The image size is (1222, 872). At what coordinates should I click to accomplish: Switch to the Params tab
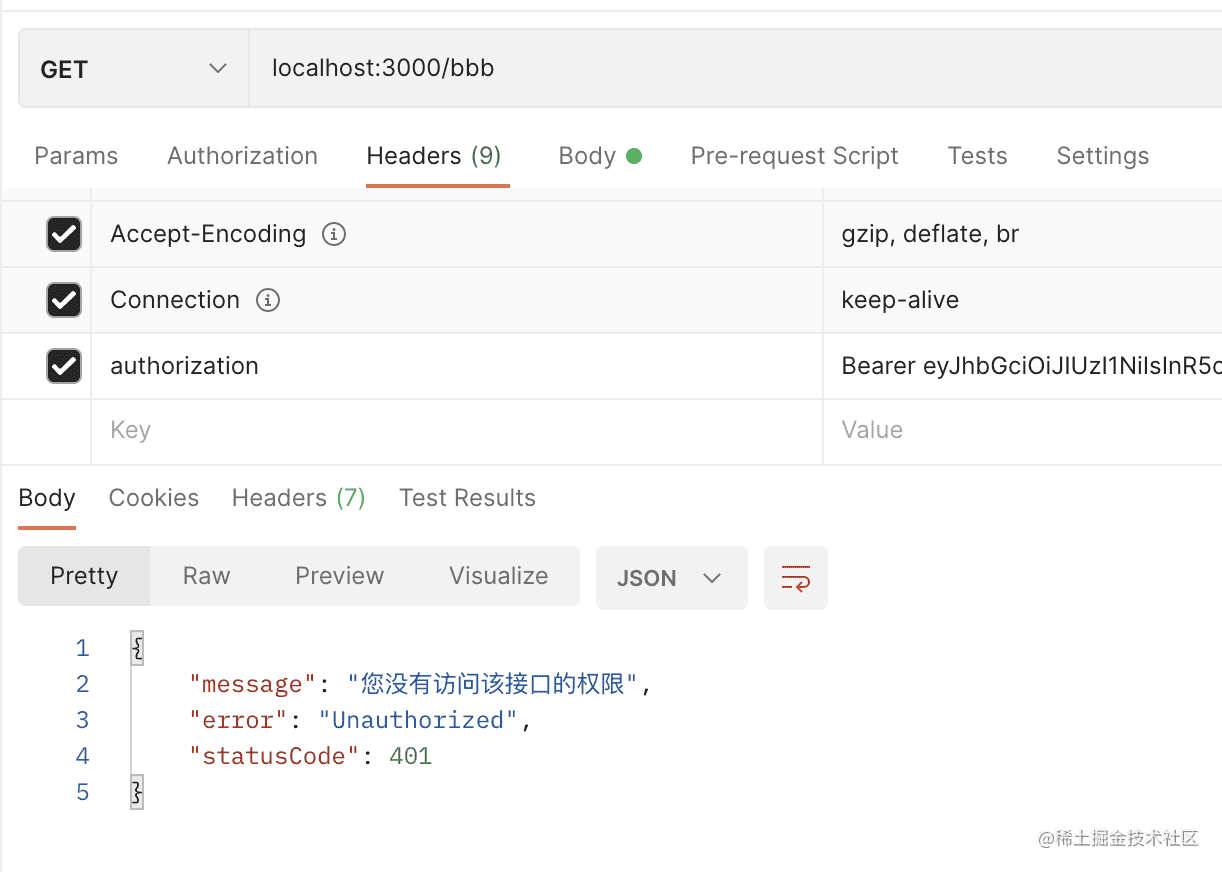[x=76, y=156]
